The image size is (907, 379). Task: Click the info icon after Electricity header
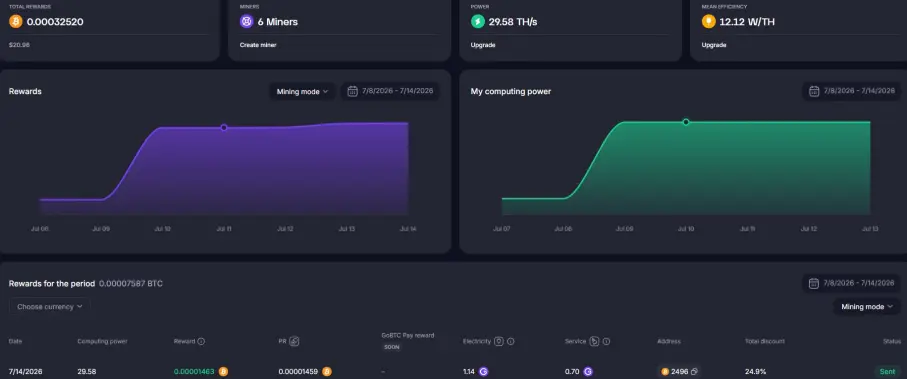pos(511,341)
